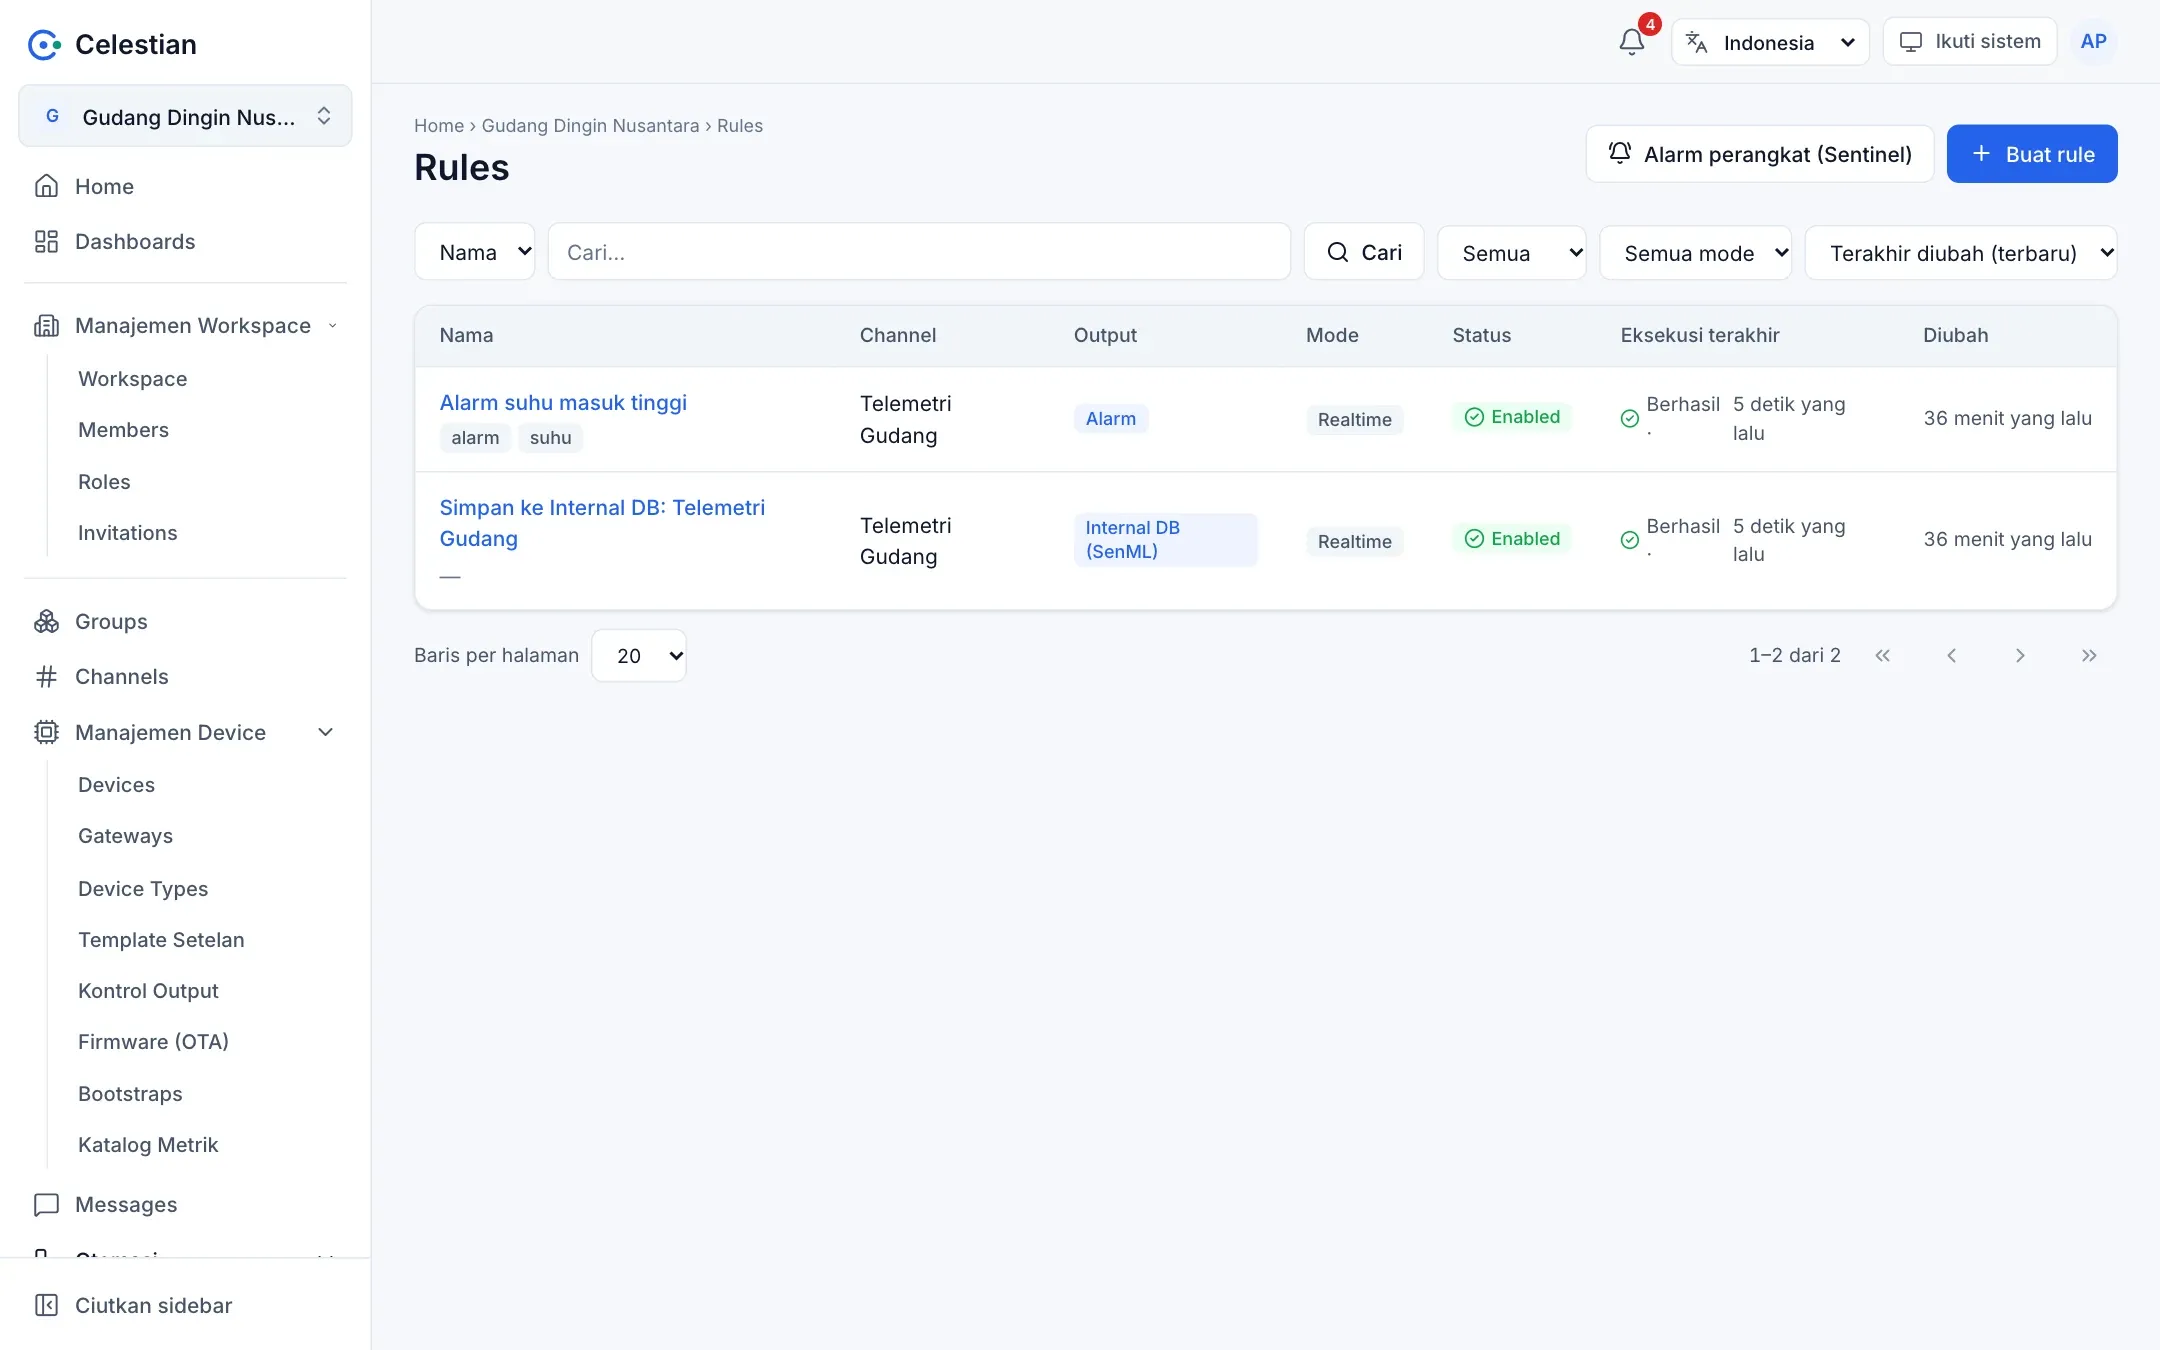Open the notifications bell
The height and width of the screenshot is (1350, 2160).
pos(1631,42)
